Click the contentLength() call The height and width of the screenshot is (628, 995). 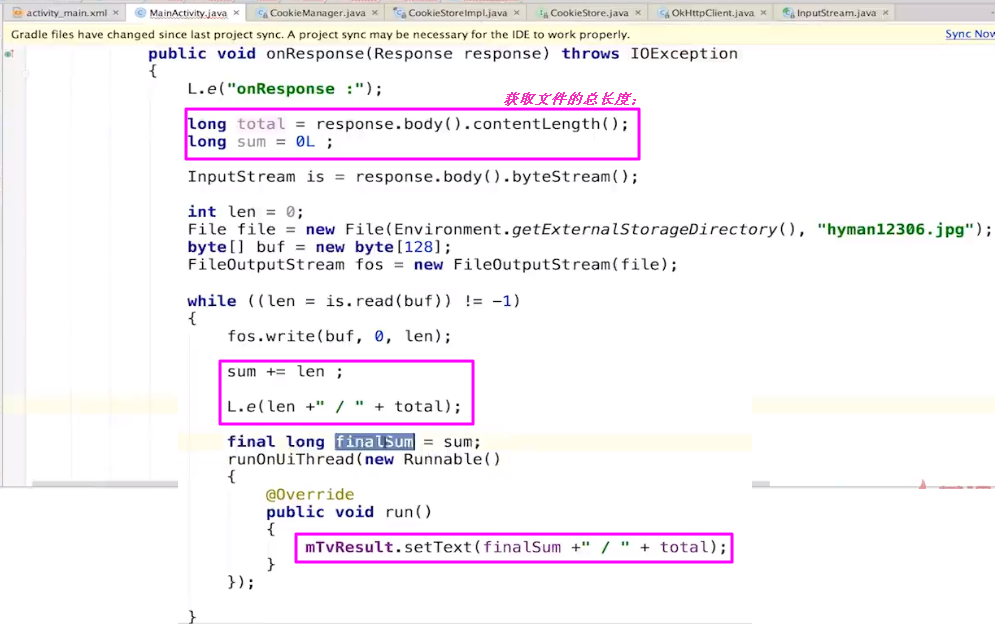[x=545, y=124]
